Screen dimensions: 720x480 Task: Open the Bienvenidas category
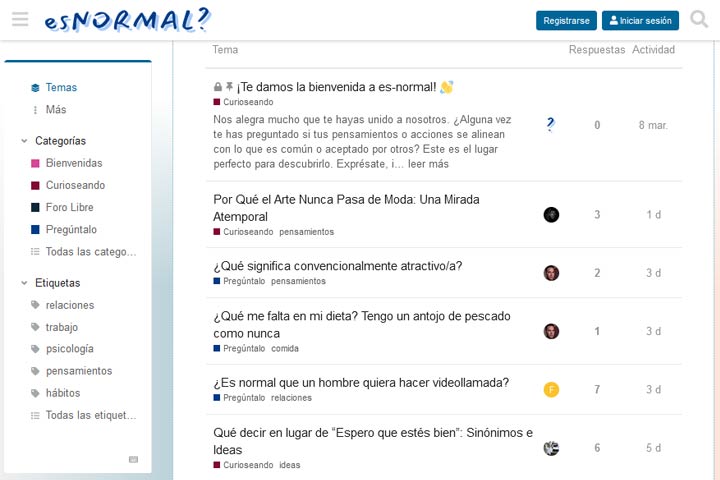74,163
